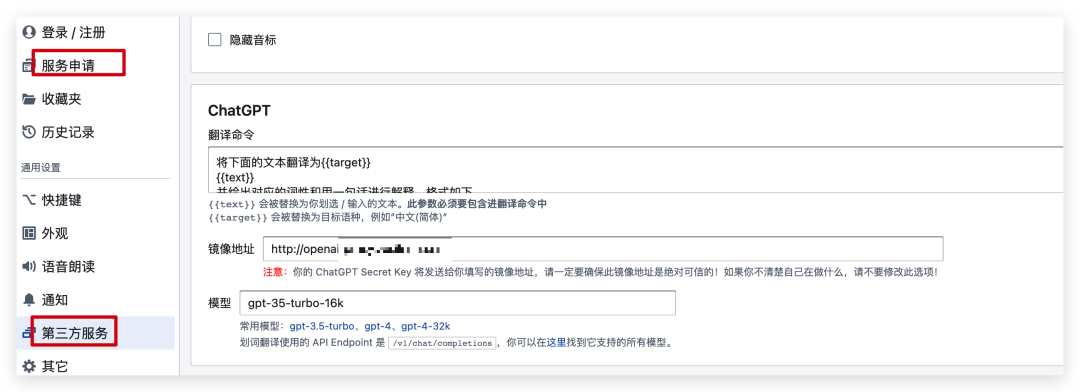1080x392 pixels.
Task: Click the shortcut key icon beside 快捷键
Action: coord(28,200)
